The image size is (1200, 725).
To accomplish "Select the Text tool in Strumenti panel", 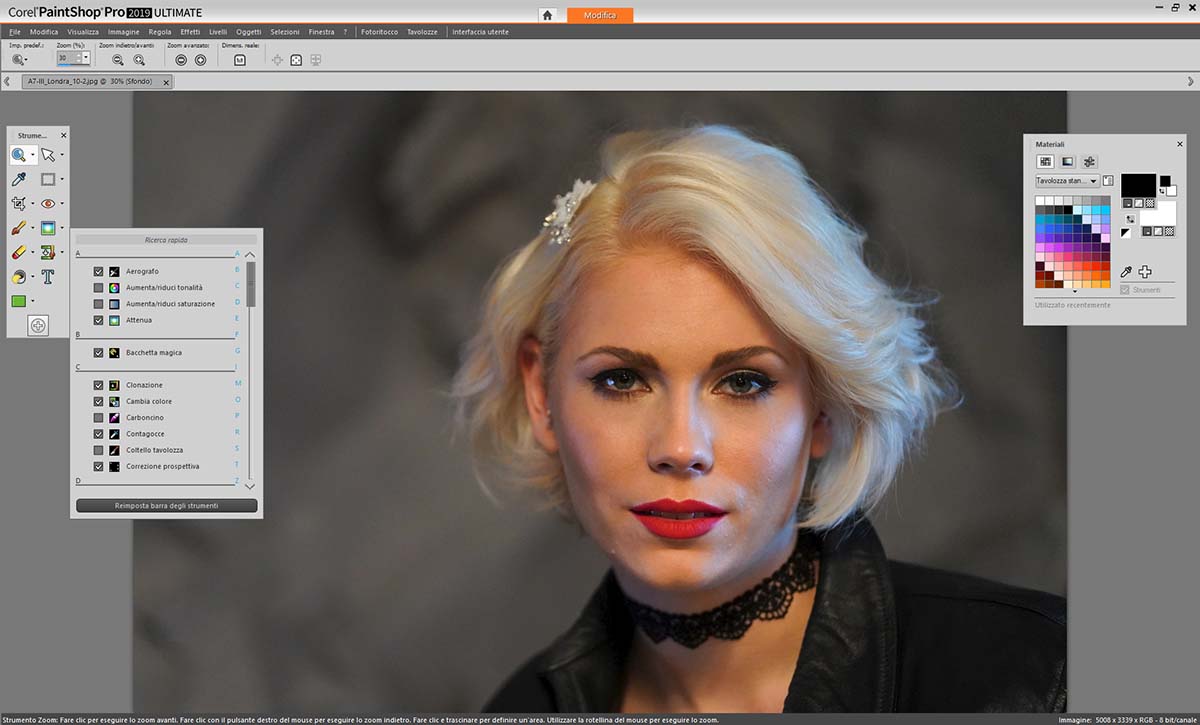I will [x=47, y=277].
